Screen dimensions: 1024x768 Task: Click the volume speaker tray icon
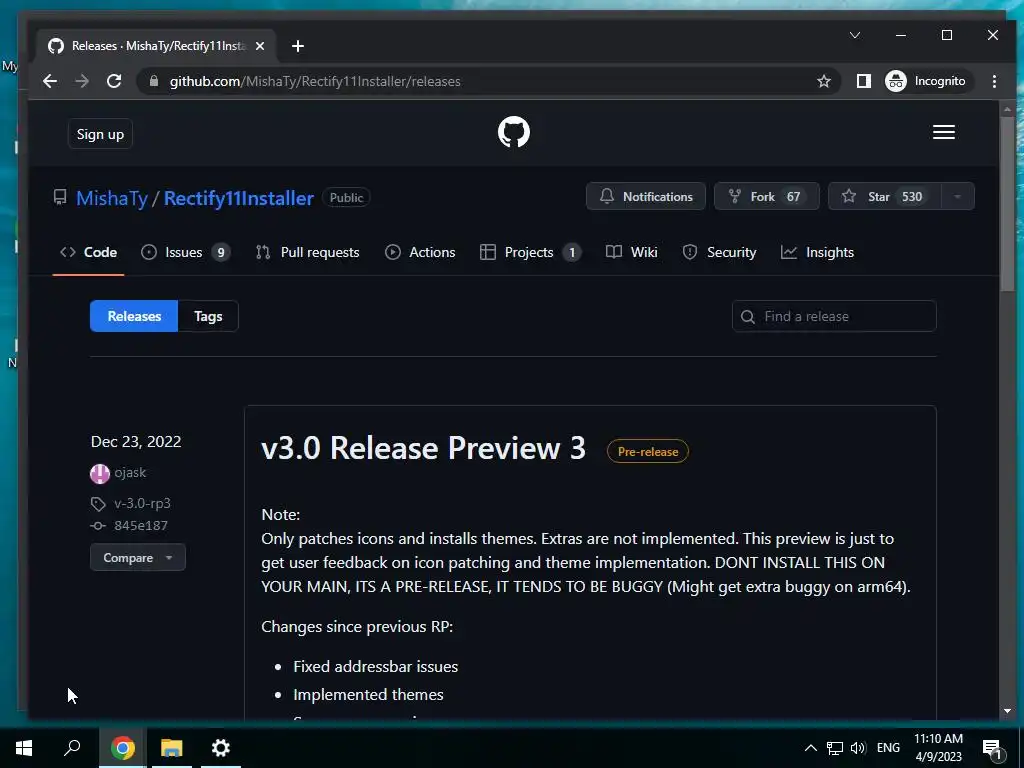tap(858, 748)
